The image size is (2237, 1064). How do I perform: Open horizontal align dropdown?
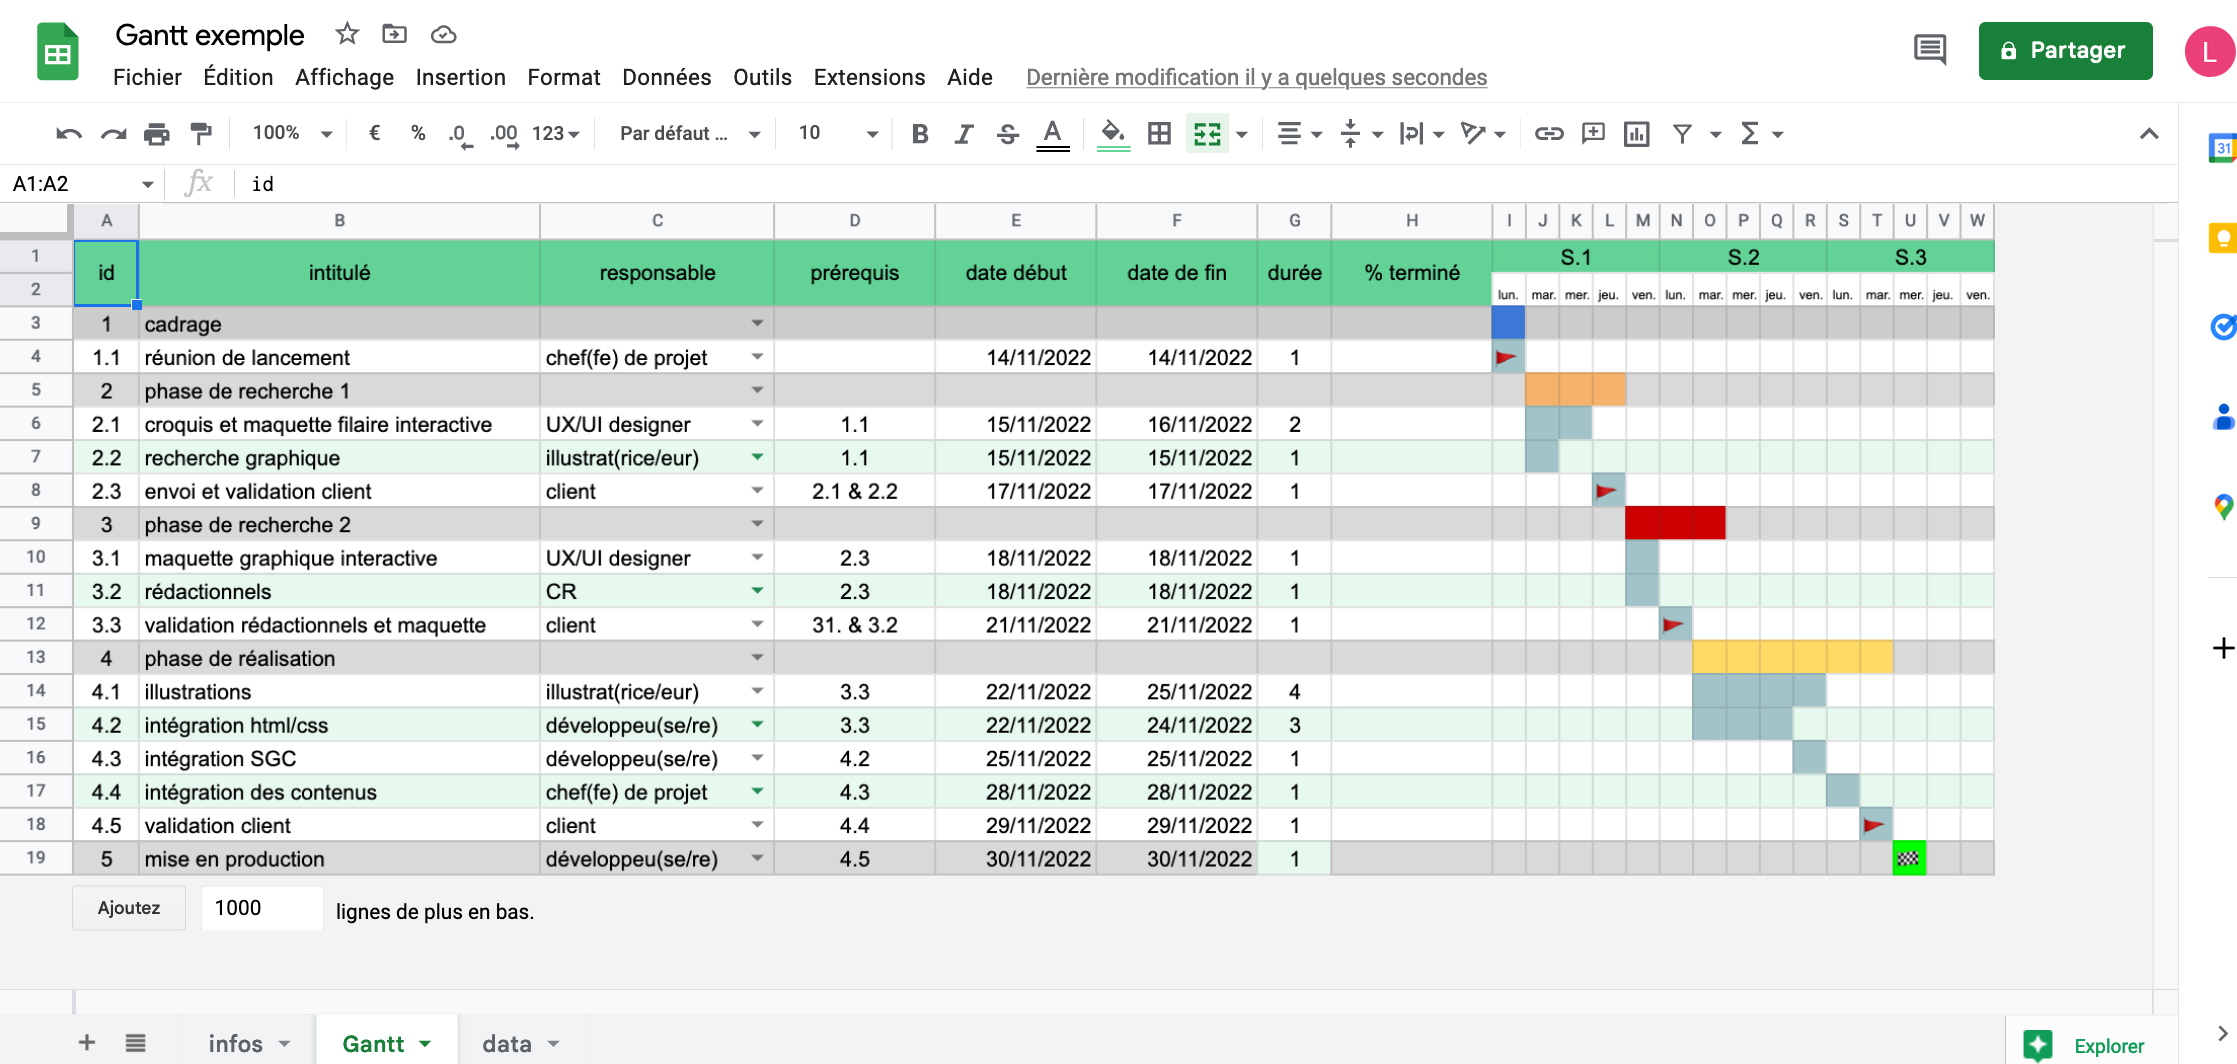[x=1299, y=134]
